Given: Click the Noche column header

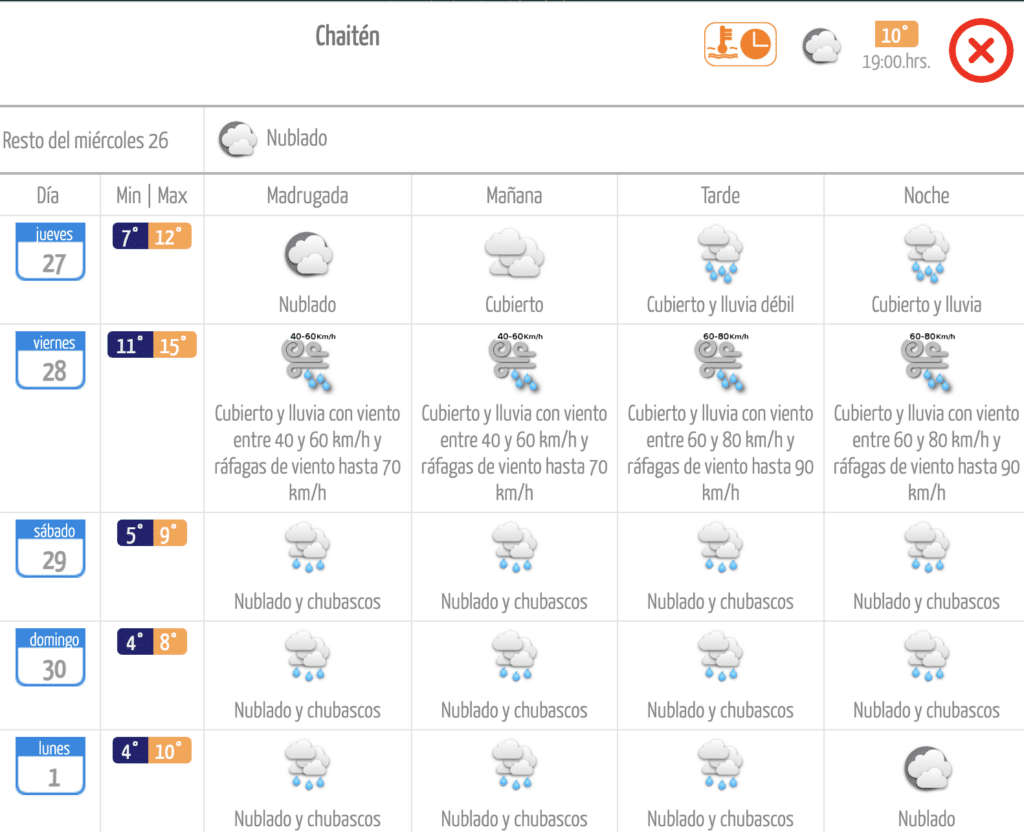Looking at the screenshot, I should (926, 195).
